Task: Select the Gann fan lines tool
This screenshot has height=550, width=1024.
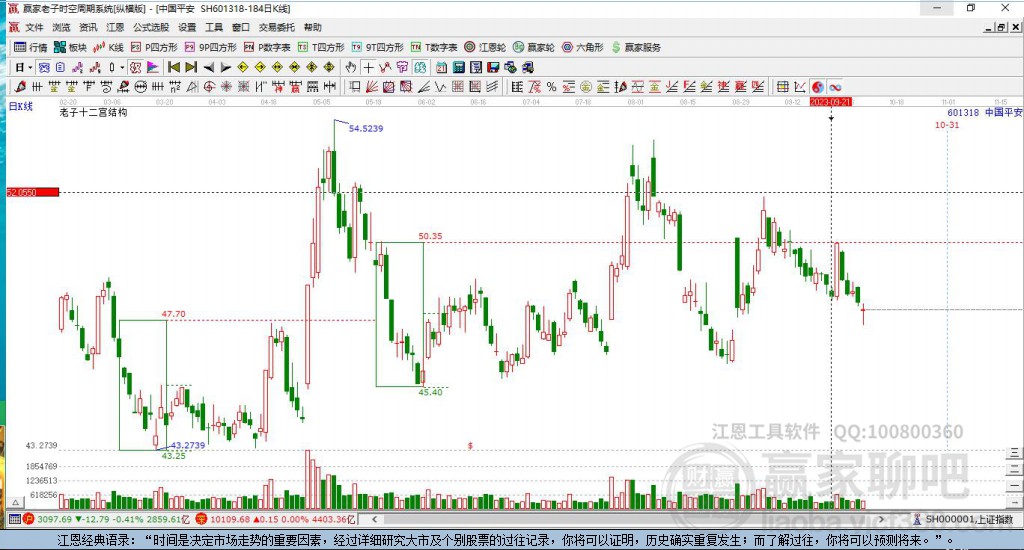Action: point(372,86)
